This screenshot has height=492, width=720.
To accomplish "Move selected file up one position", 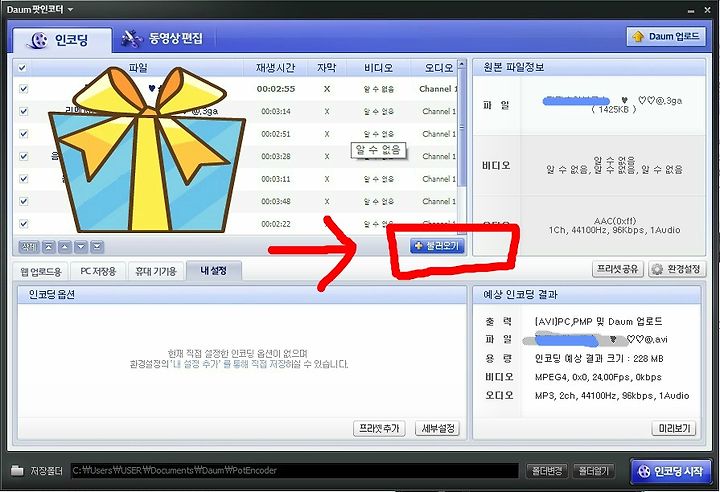I will [x=65, y=247].
